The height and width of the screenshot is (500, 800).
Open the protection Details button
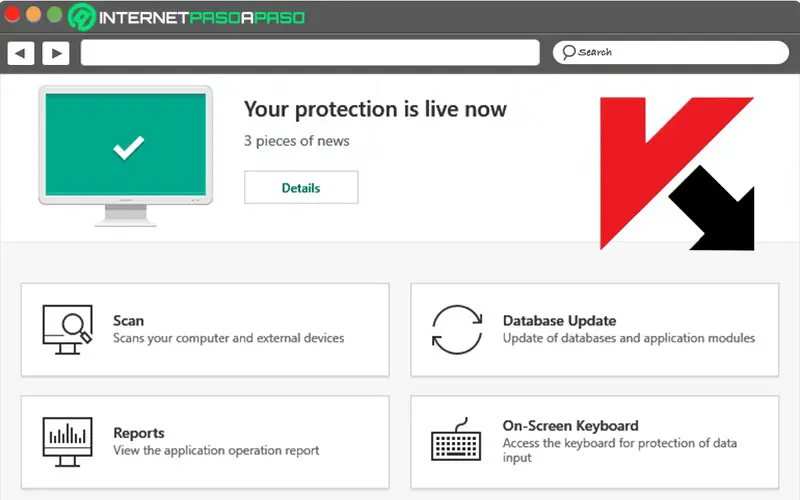(x=301, y=187)
